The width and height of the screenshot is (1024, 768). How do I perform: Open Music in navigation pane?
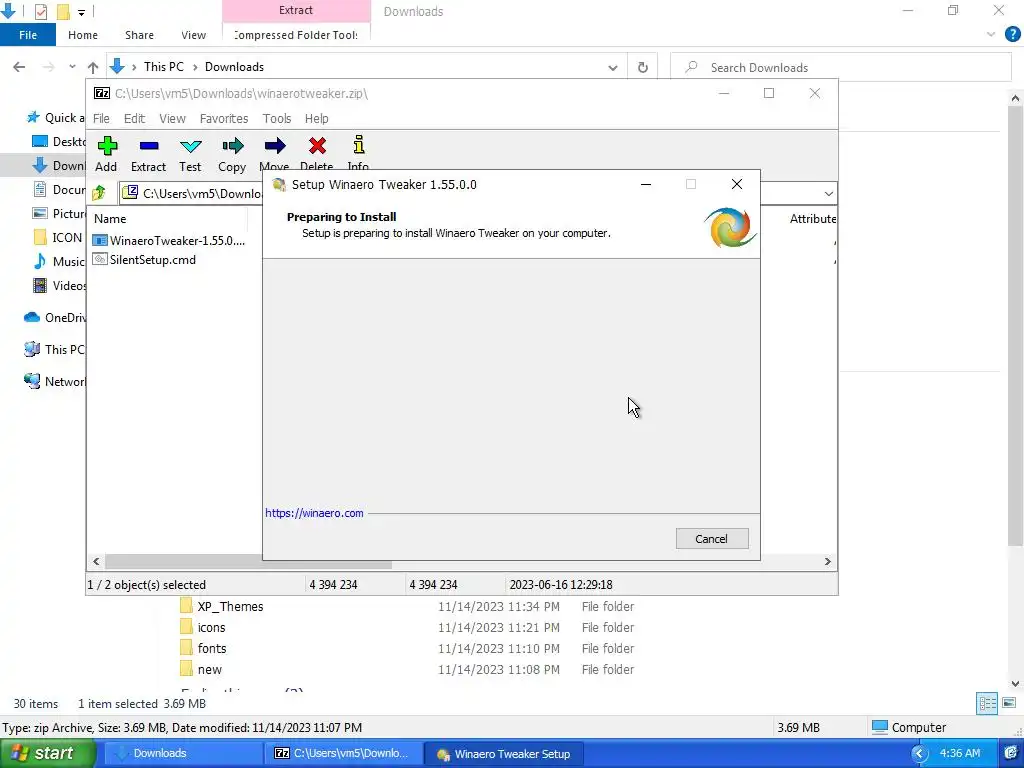(x=59, y=261)
